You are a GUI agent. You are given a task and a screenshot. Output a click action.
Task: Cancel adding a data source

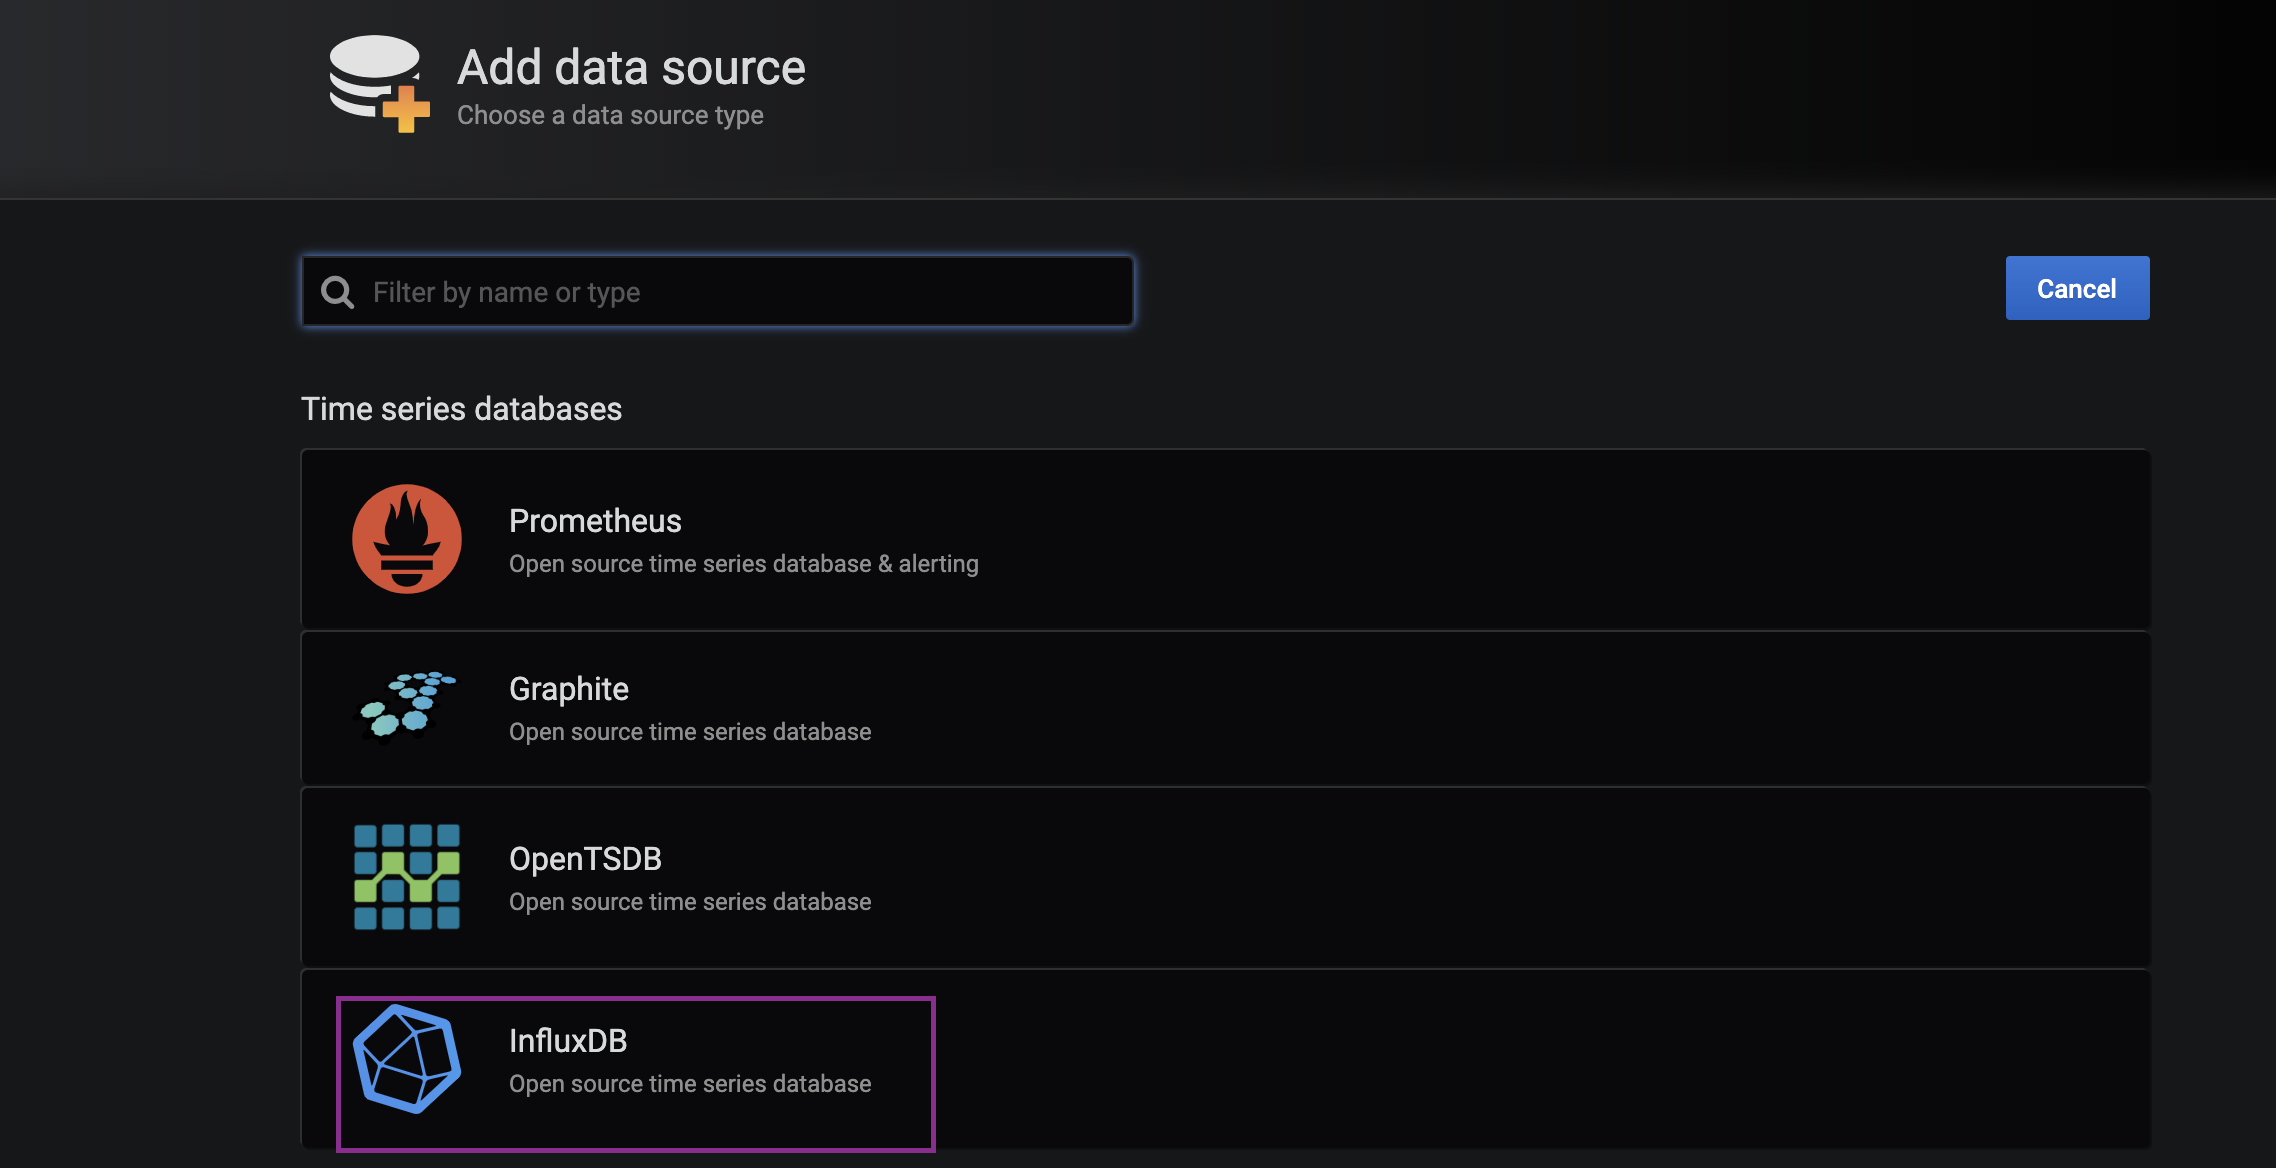2077,288
